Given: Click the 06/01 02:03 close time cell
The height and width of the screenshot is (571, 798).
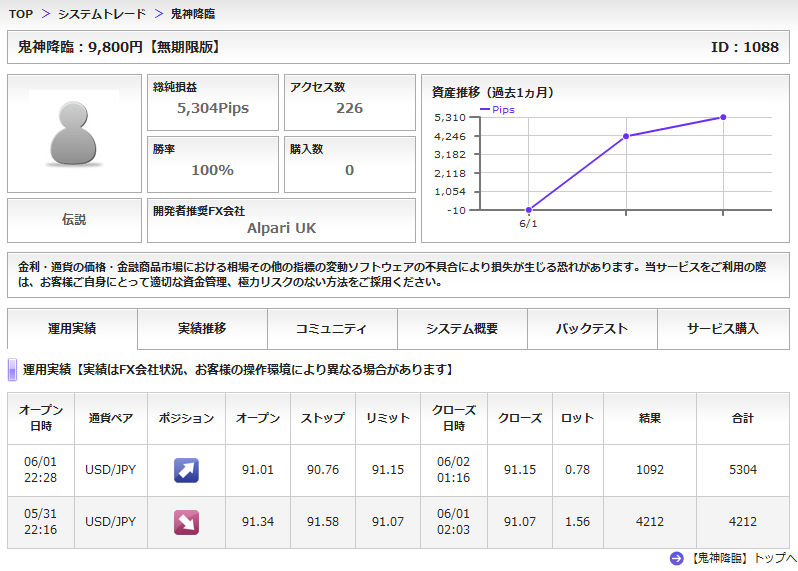Looking at the screenshot, I should coord(454,522).
